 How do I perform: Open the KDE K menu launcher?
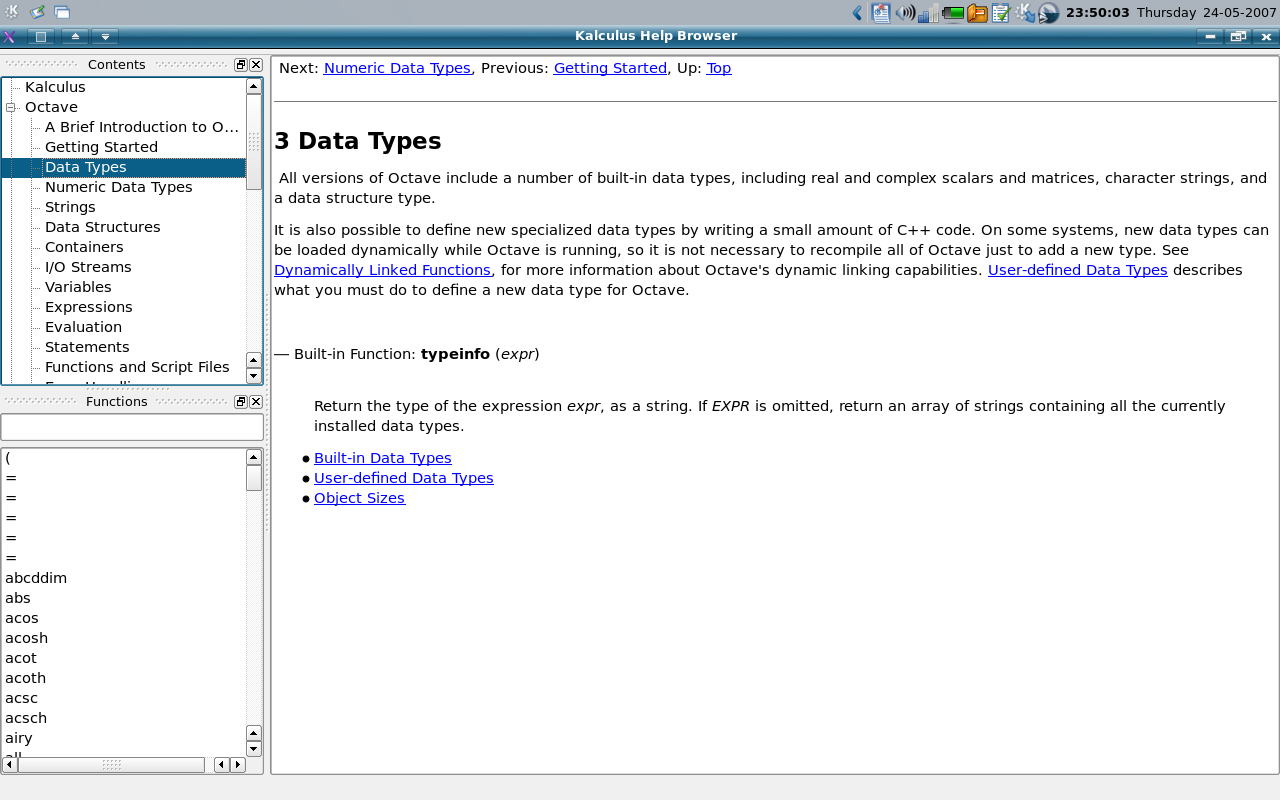[12, 12]
